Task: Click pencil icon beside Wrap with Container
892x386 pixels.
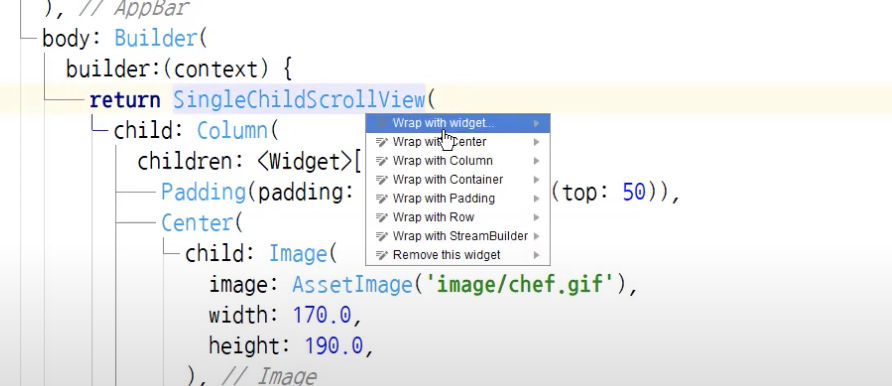Action: click(x=382, y=179)
